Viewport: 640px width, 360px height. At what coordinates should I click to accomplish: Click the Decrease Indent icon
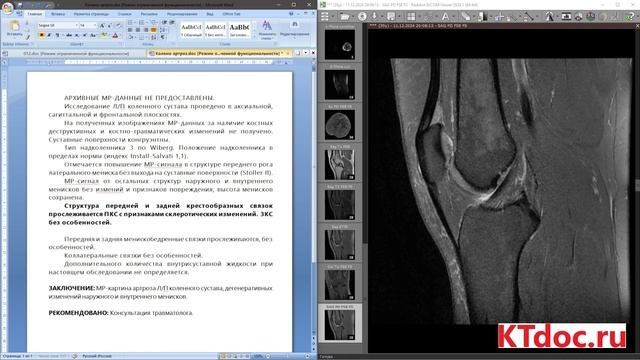pyautogui.click(x=164, y=22)
